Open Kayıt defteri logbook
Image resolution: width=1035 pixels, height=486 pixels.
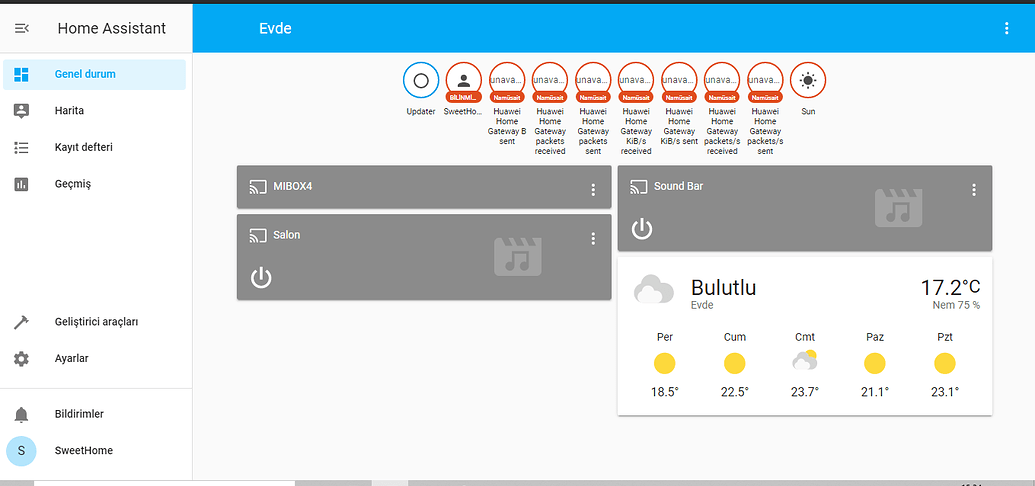pyautogui.click(x=94, y=147)
